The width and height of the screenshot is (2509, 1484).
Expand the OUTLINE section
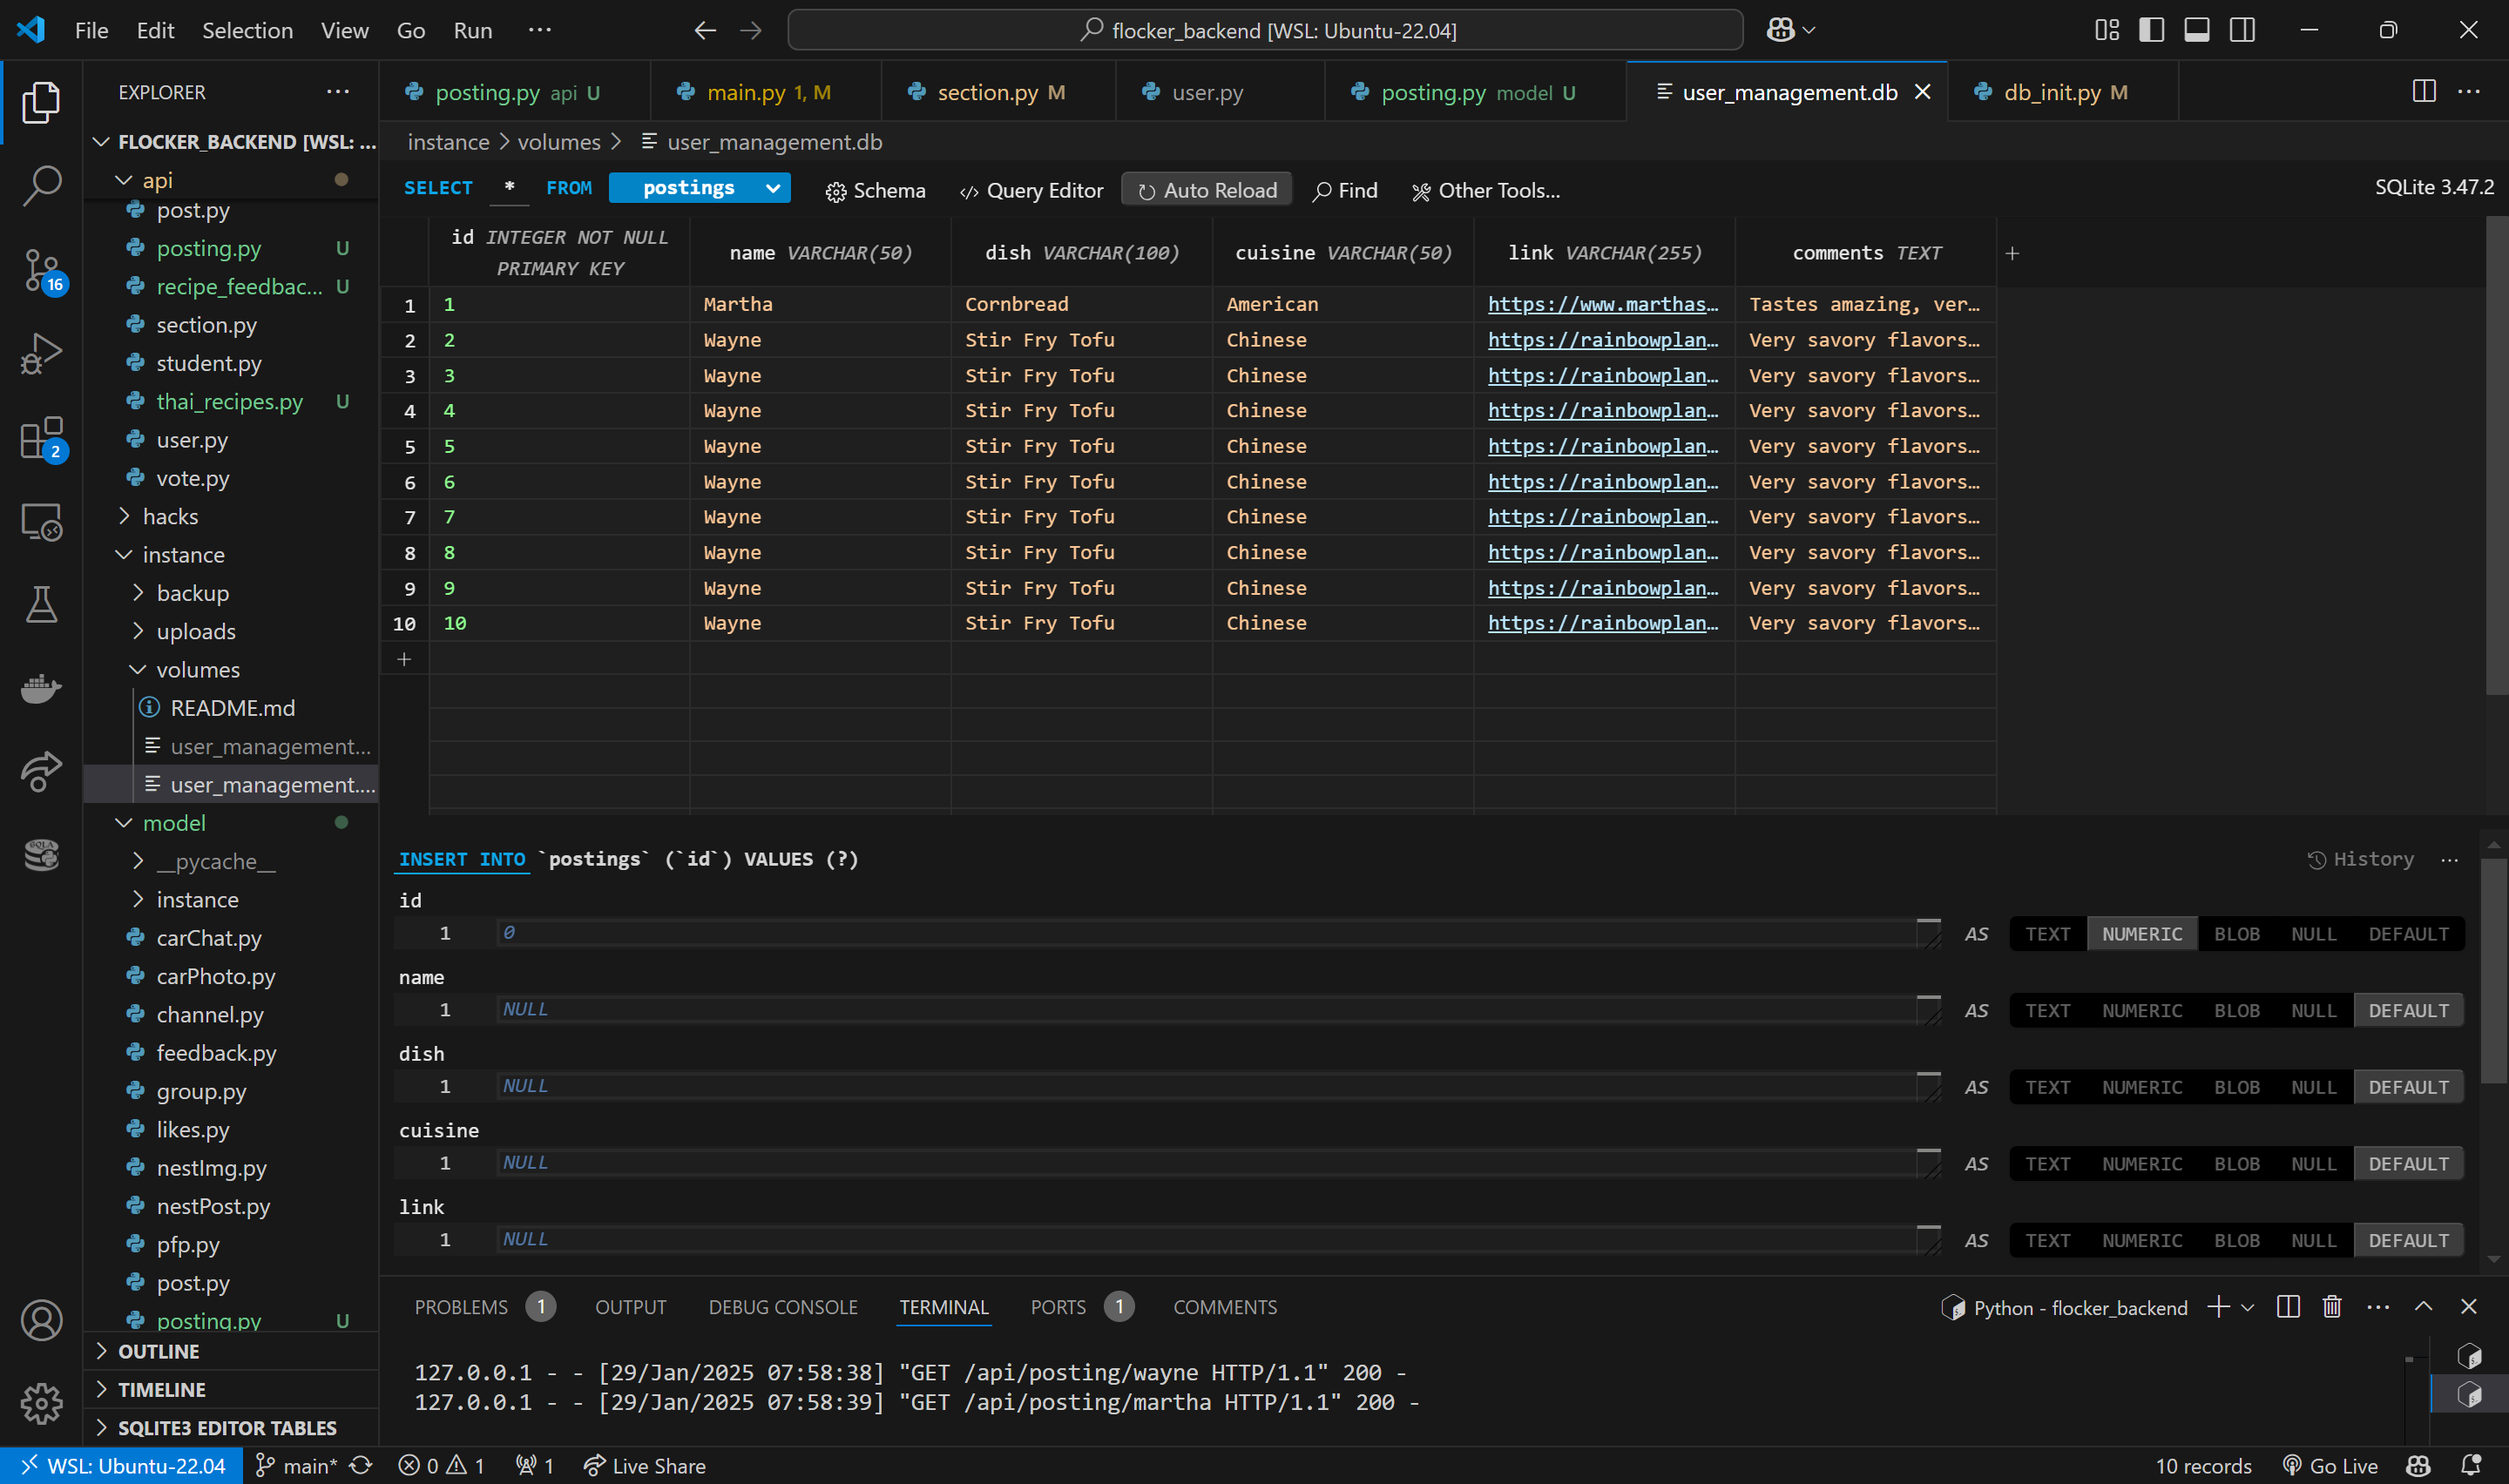tap(231, 1351)
